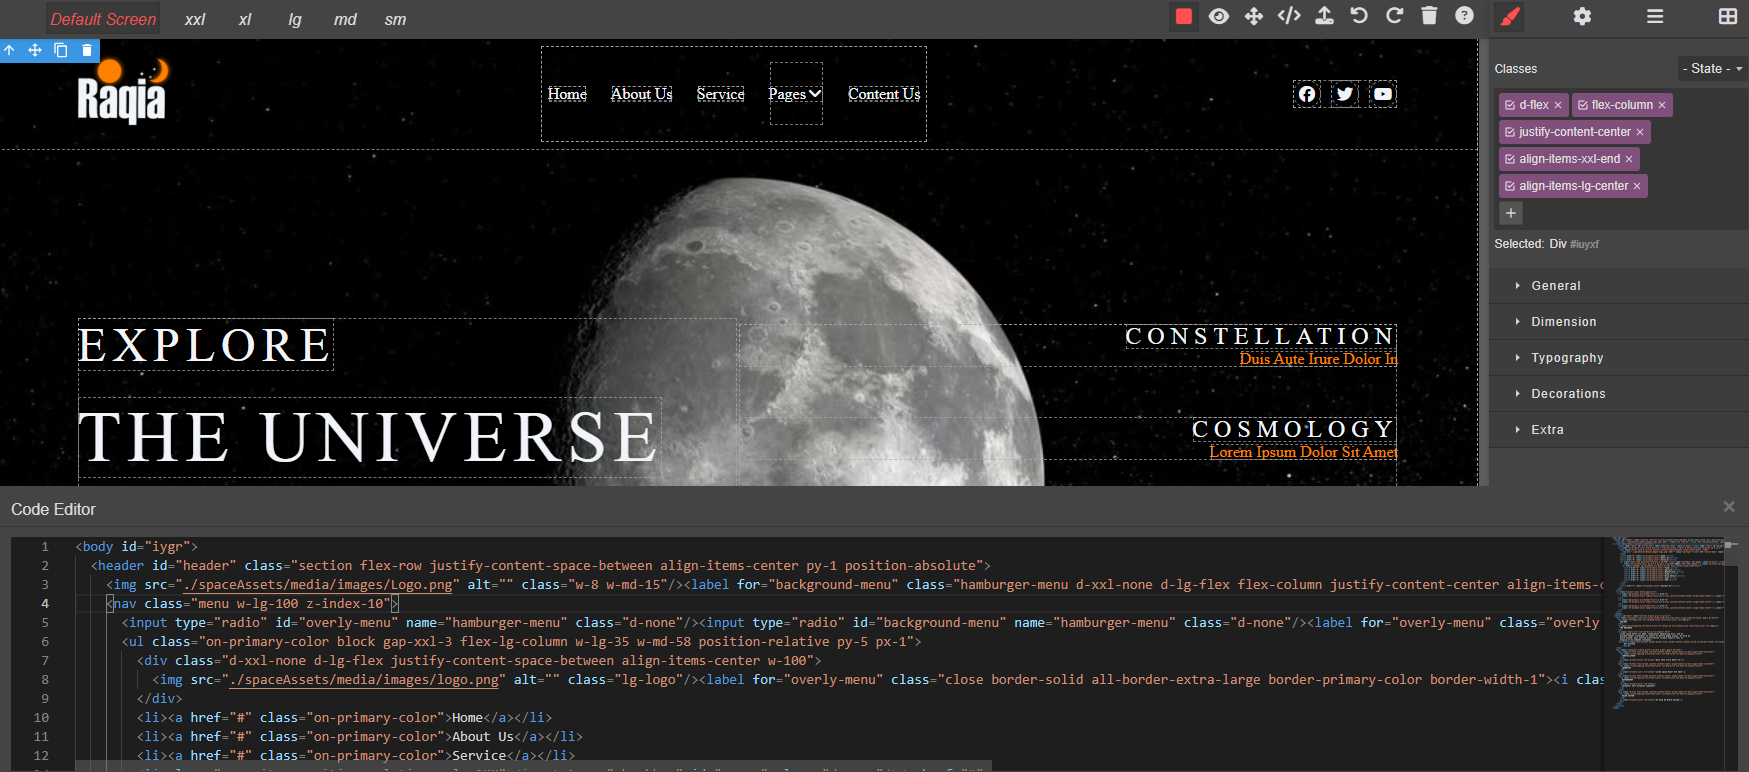The width and height of the screenshot is (1749, 772).
Task: Toggle the red square component outline button
Action: 1184,16
